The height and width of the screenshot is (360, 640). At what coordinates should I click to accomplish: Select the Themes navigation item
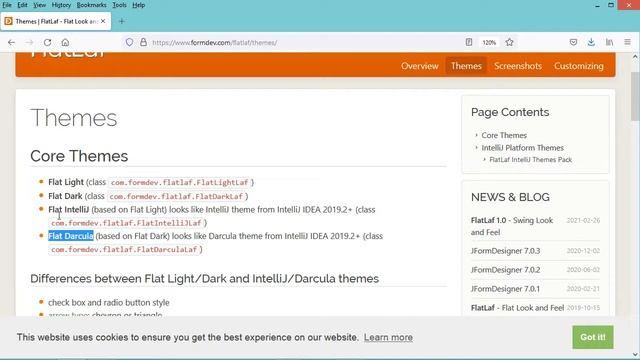click(x=466, y=66)
